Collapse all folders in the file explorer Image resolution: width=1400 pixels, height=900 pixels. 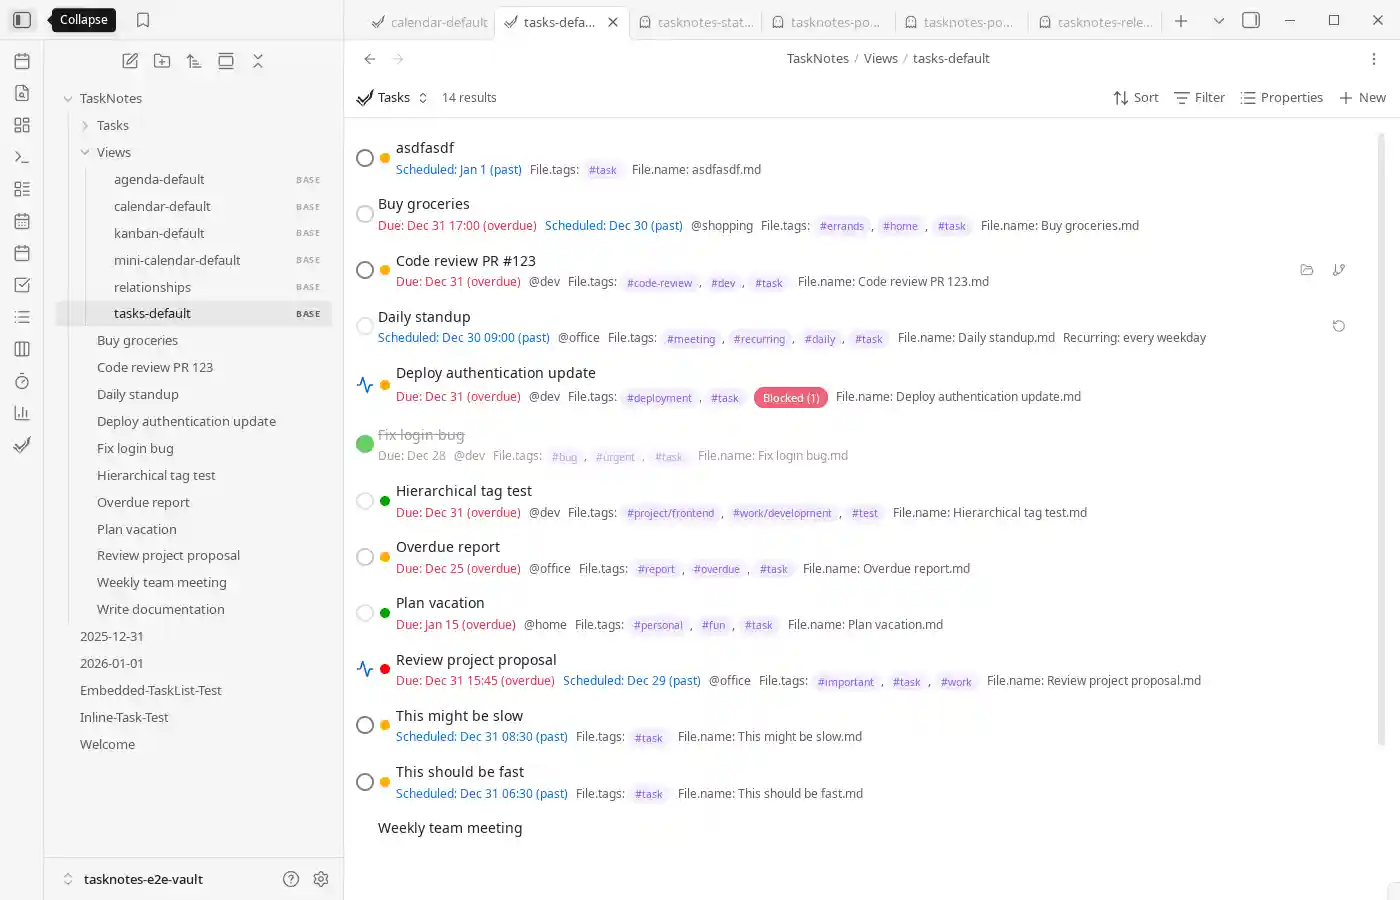click(258, 61)
